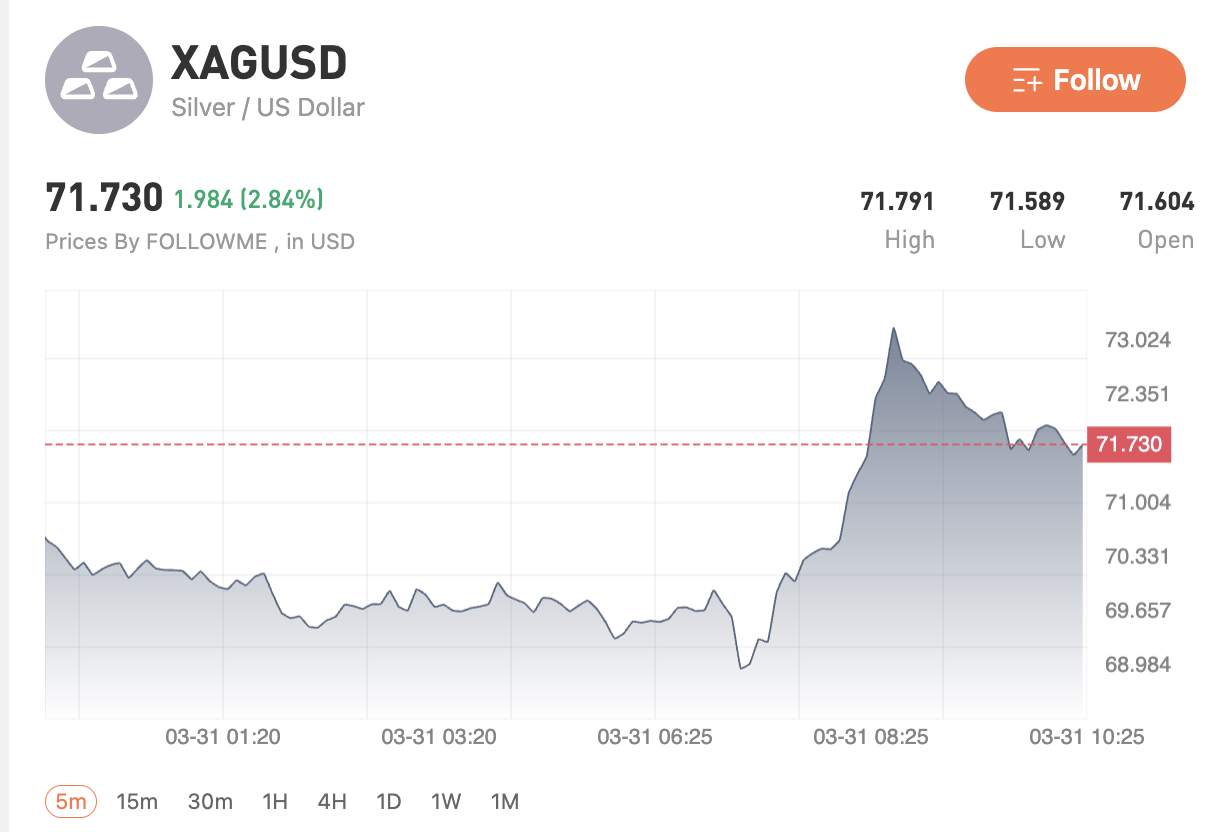Select the 5m timeframe

(71, 801)
